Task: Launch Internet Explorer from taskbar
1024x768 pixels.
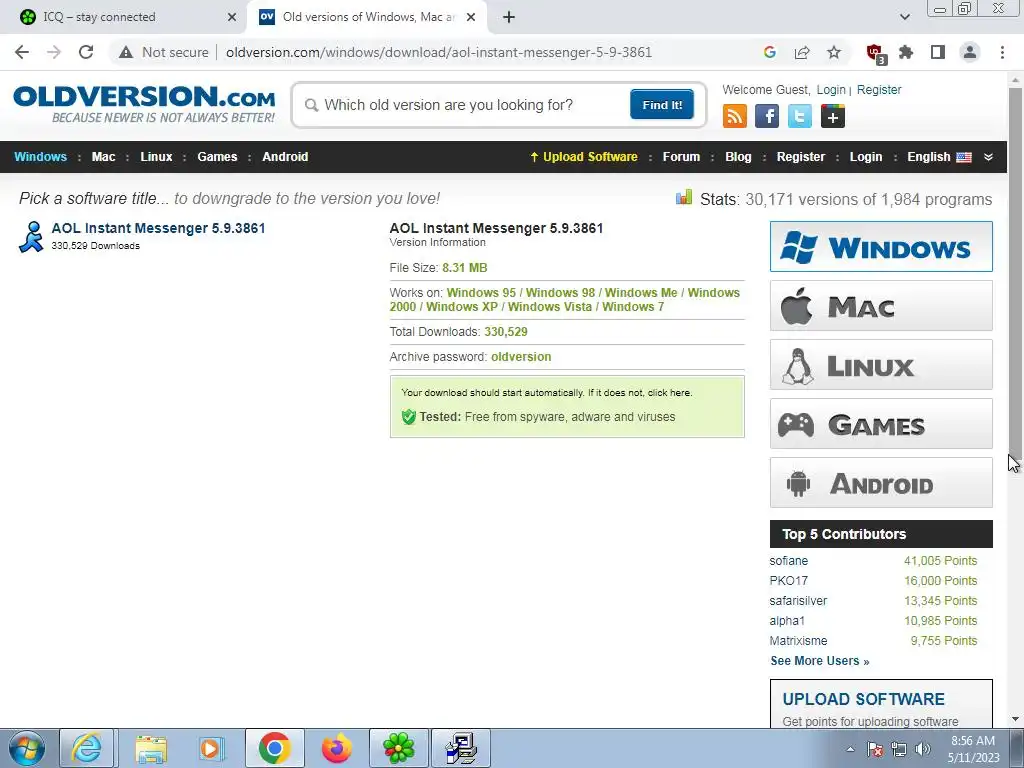Action: 86,748
